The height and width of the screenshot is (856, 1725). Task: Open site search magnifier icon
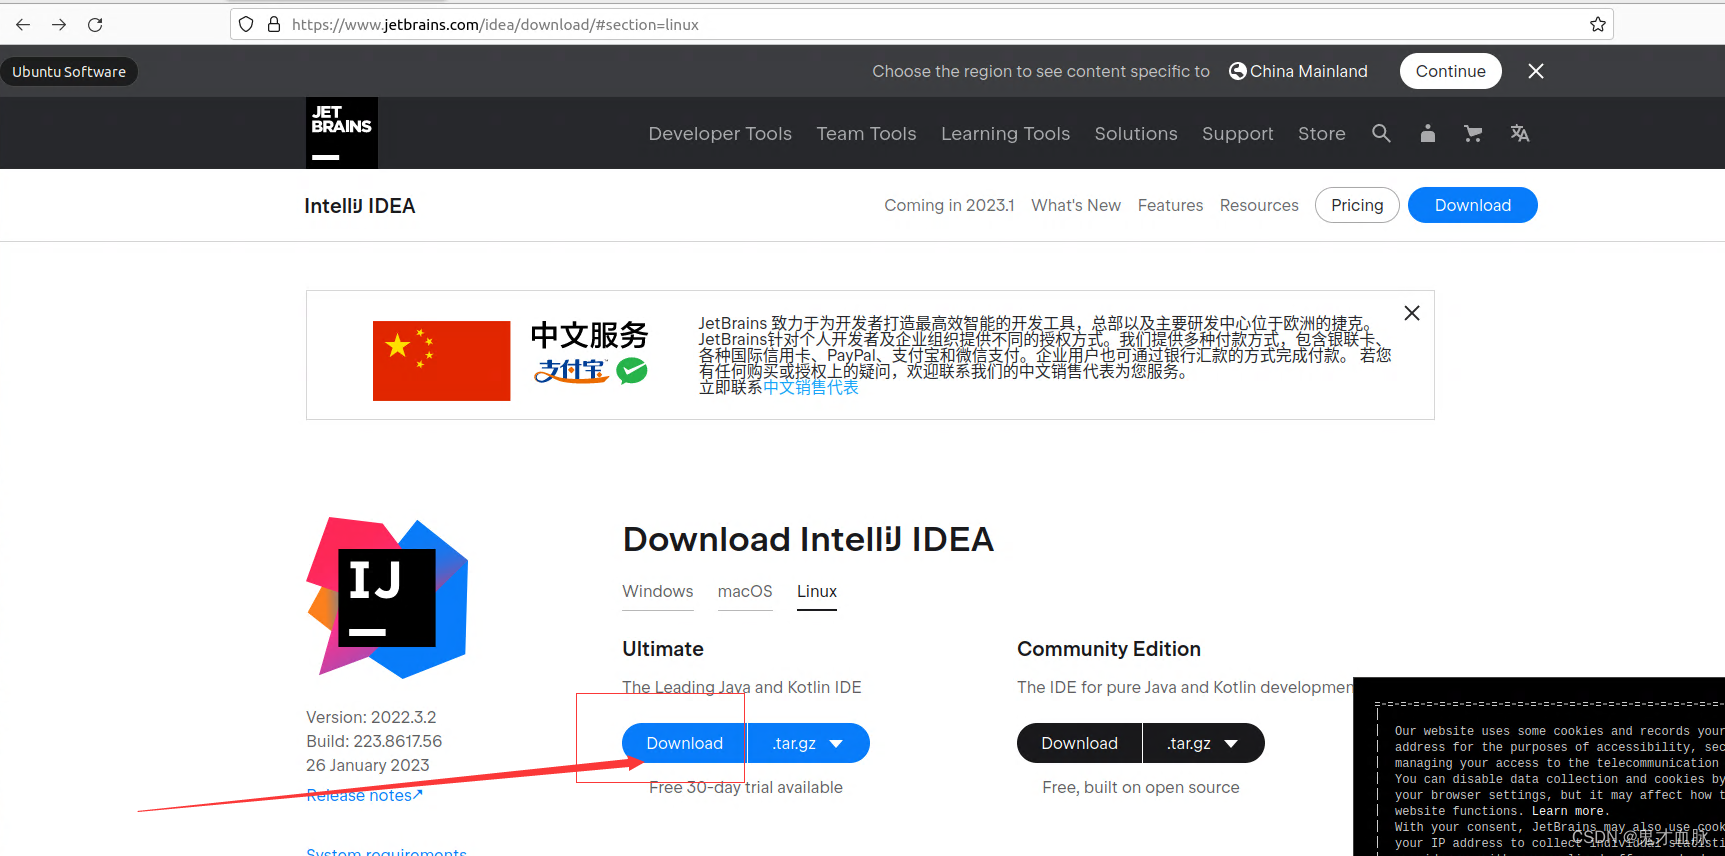(1381, 133)
